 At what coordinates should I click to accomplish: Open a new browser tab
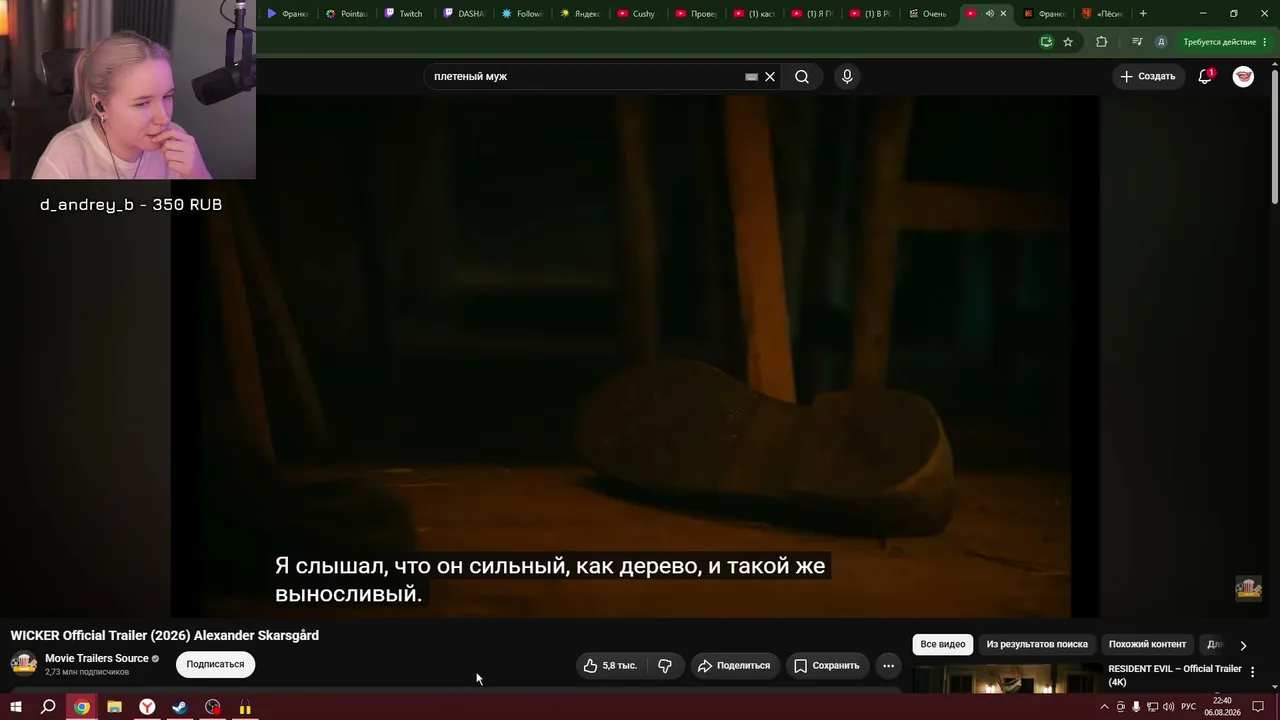tap(1143, 14)
